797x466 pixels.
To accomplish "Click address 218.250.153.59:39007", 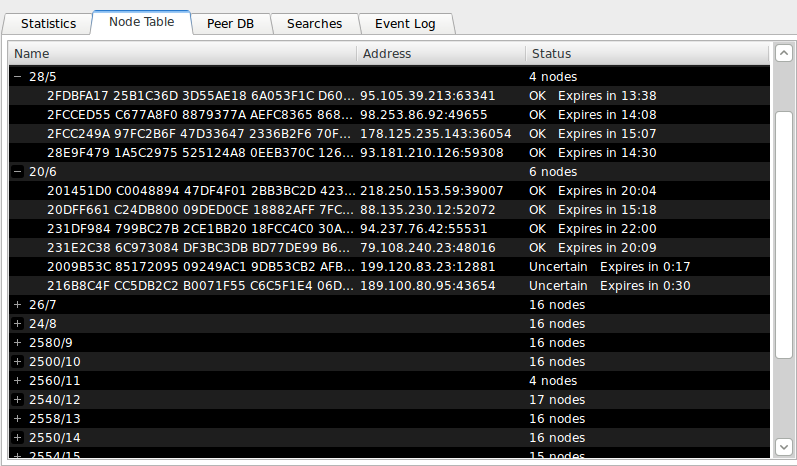I will click(432, 191).
